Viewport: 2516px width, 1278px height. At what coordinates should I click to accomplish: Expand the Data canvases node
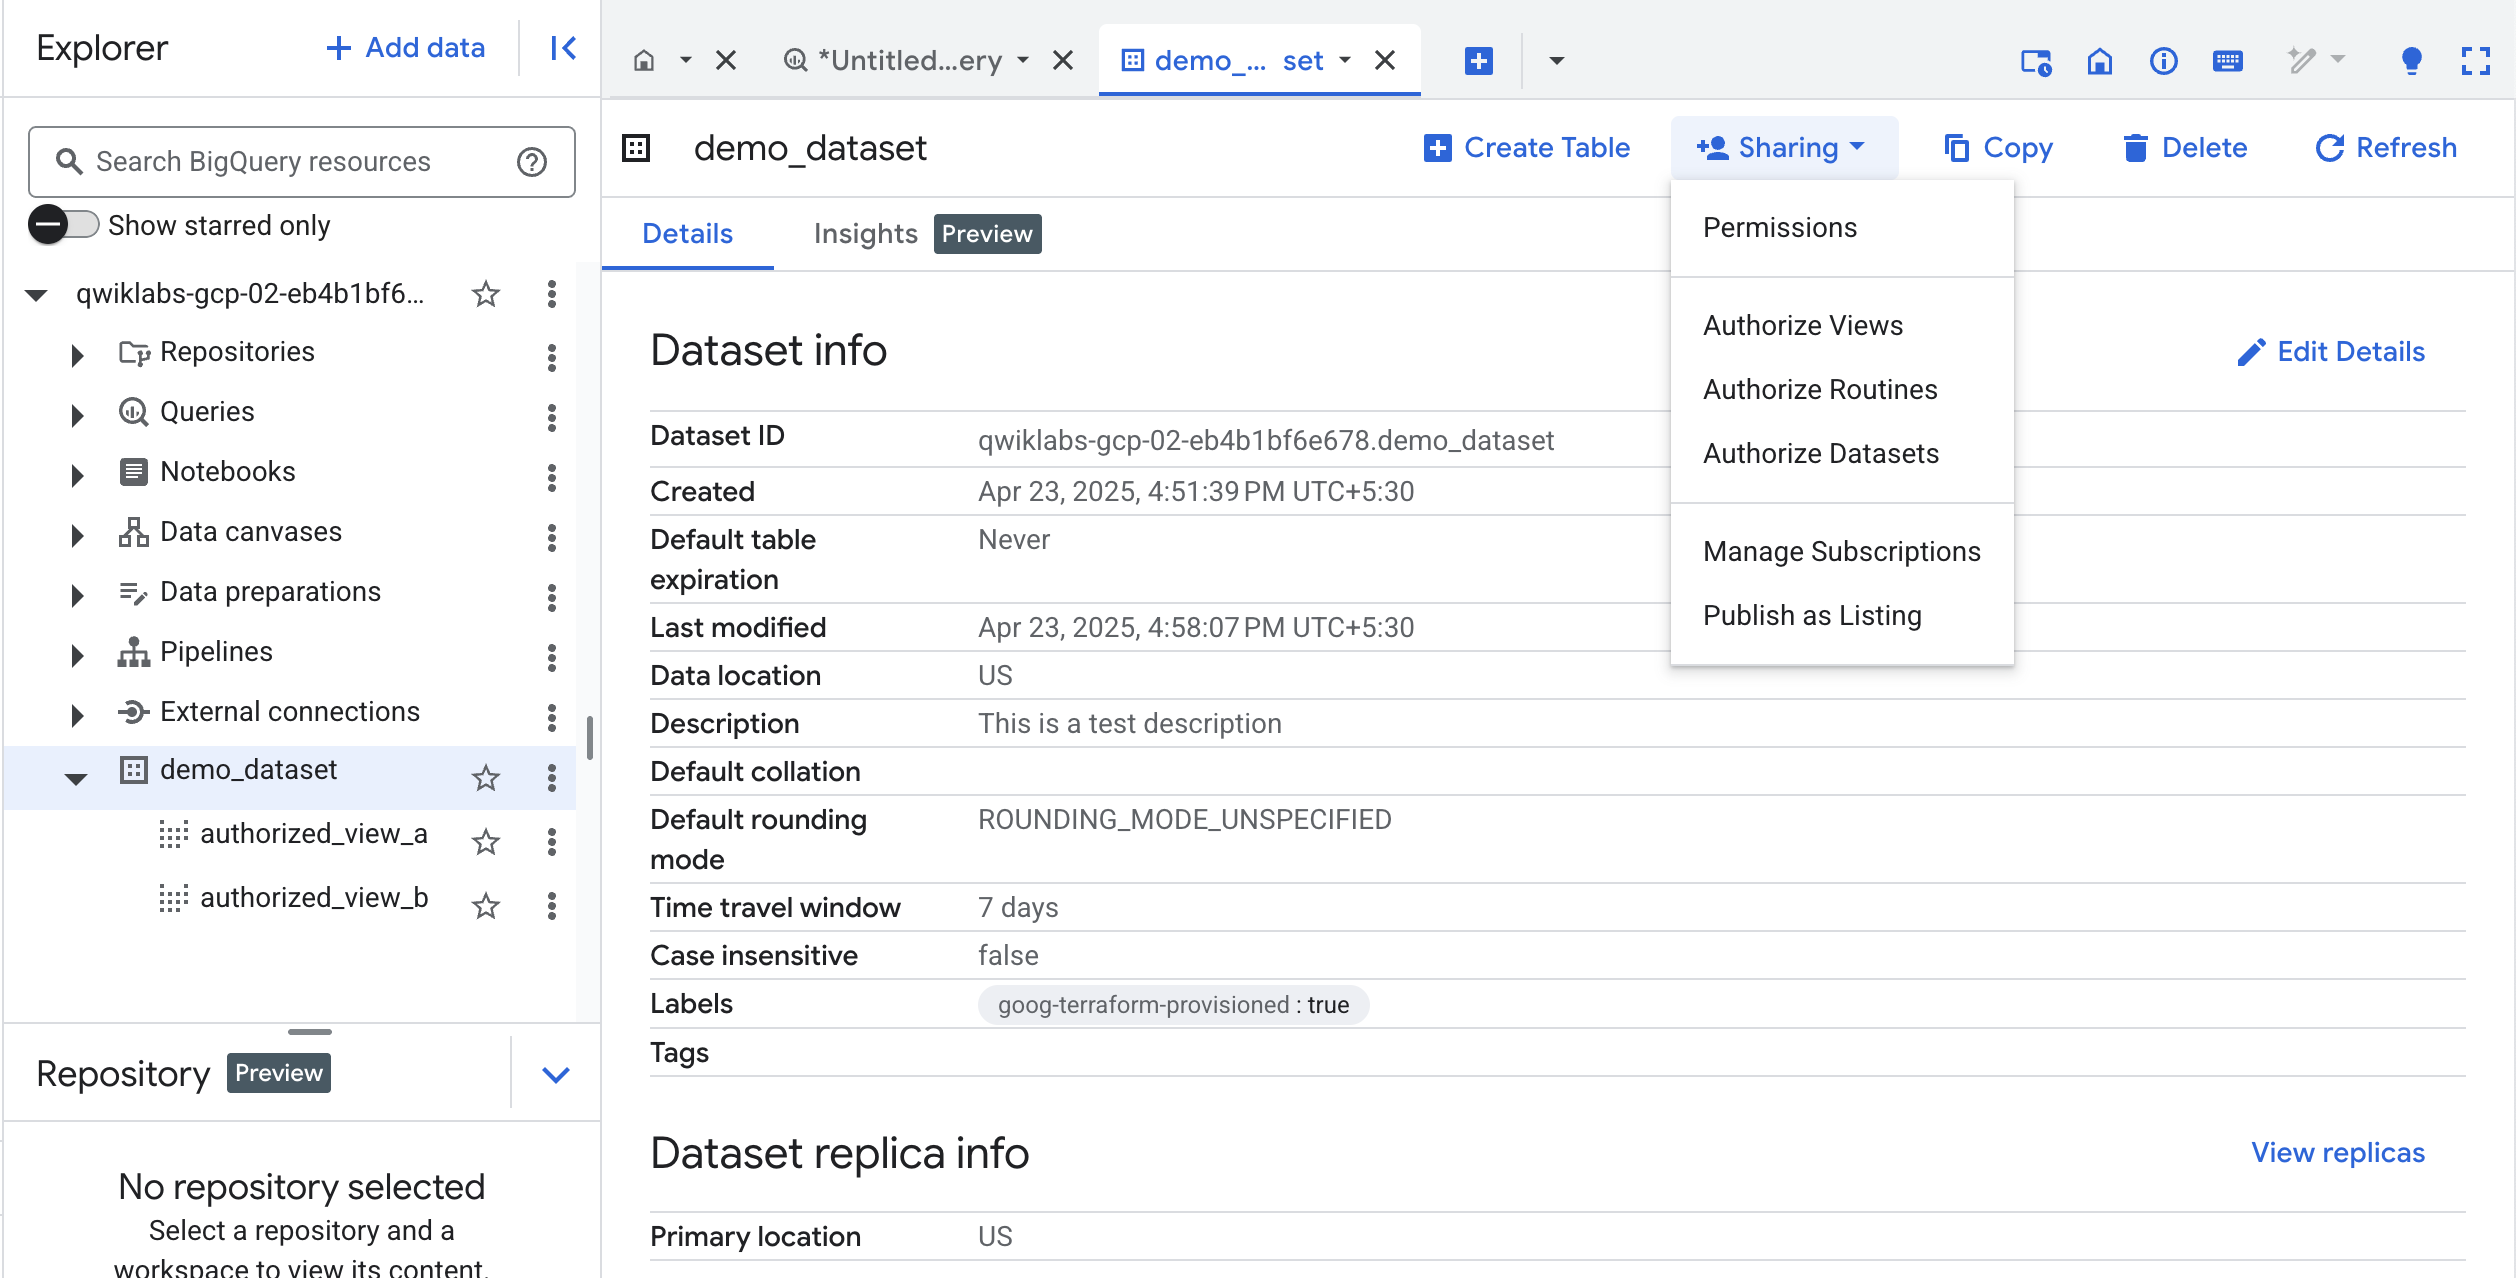click(x=77, y=535)
